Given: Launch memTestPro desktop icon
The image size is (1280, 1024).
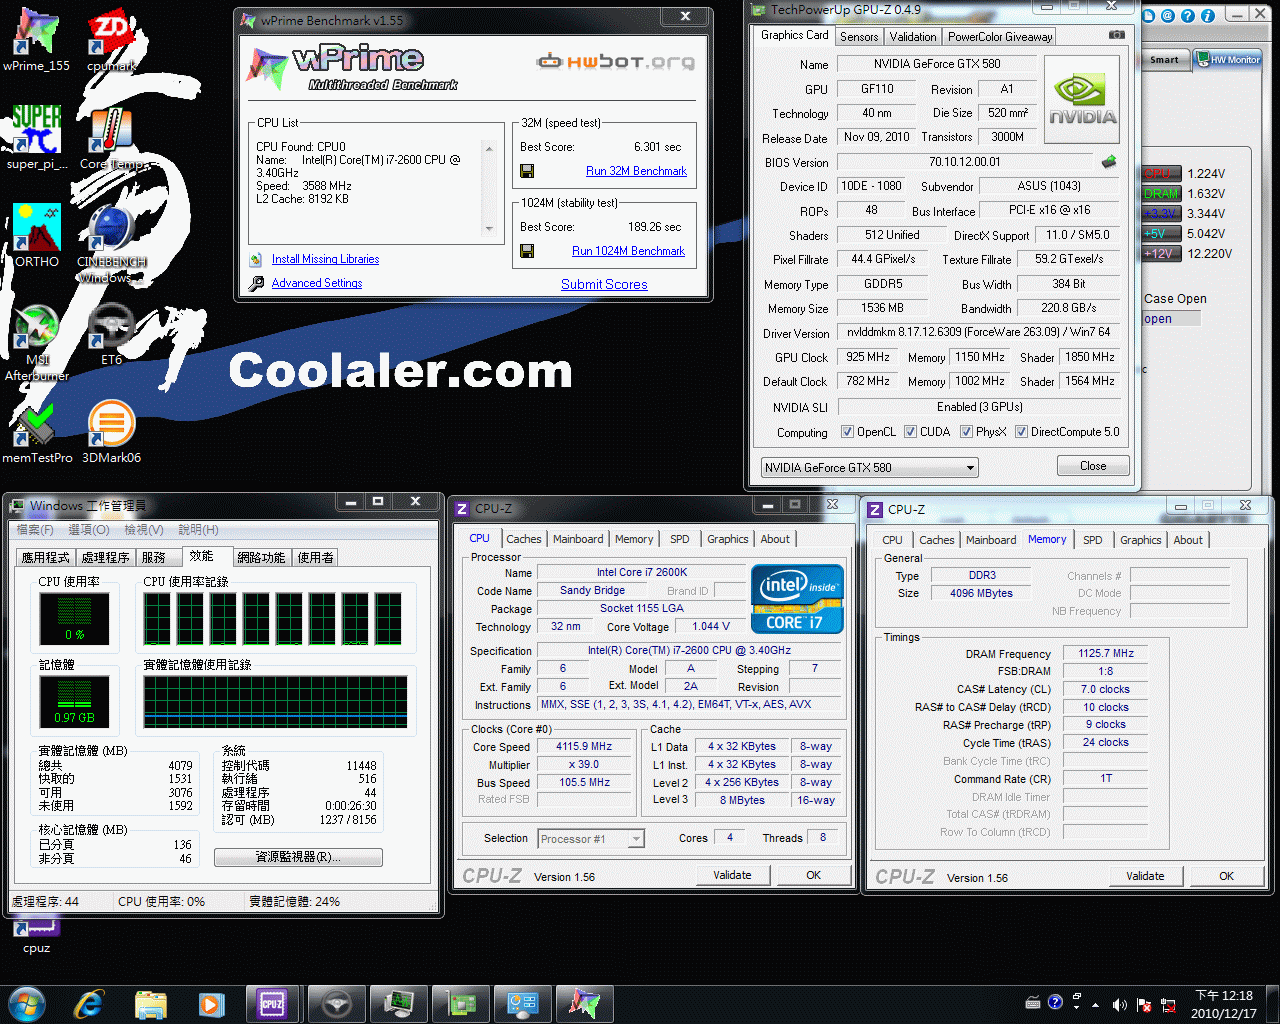Looking at the screenshot, I should pos(37,432).
